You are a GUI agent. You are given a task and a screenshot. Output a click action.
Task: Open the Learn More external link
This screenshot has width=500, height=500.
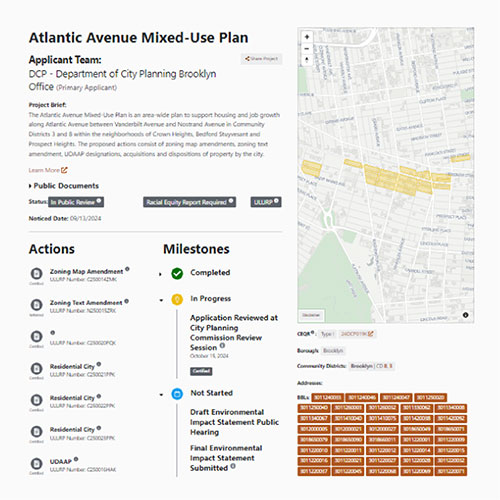[48, 170]
